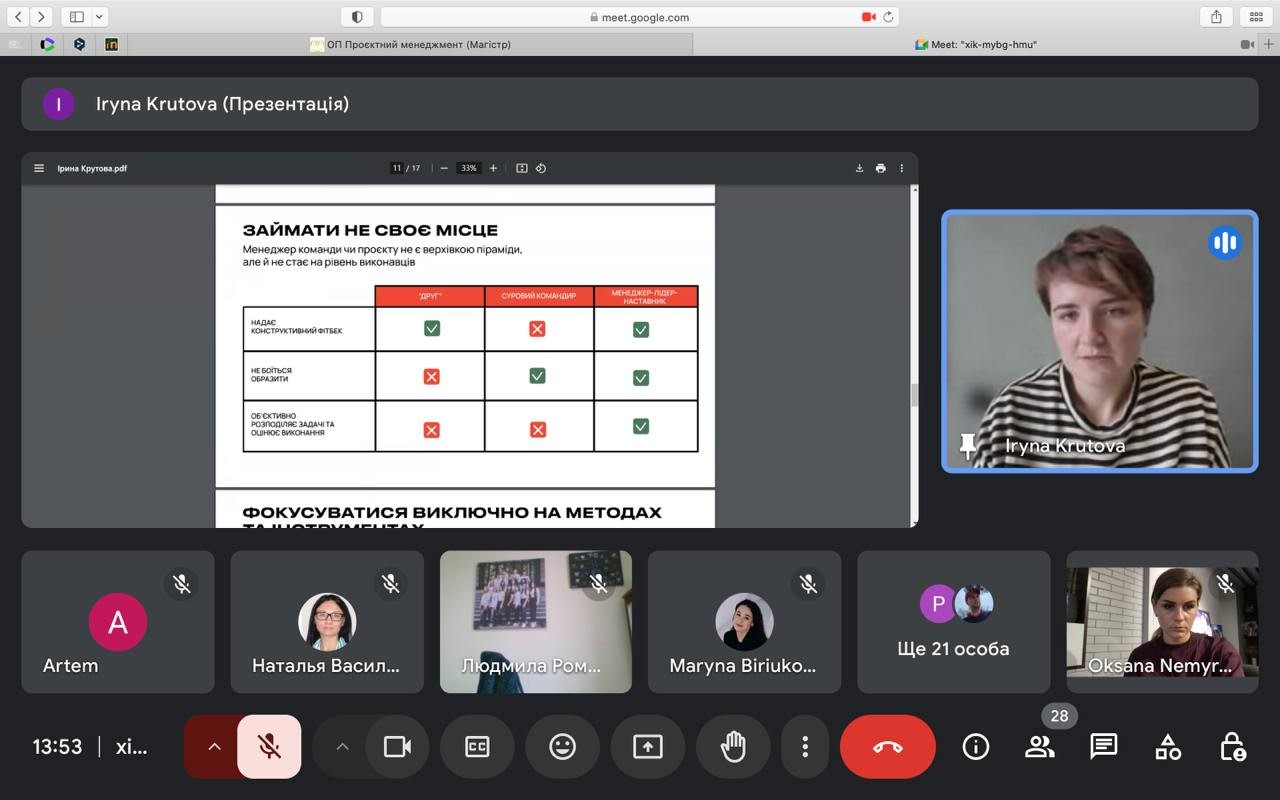This screenshot has width=1280, height=800.
Task: Leave the call with the red hang-up button
Action: pos(888,747)
